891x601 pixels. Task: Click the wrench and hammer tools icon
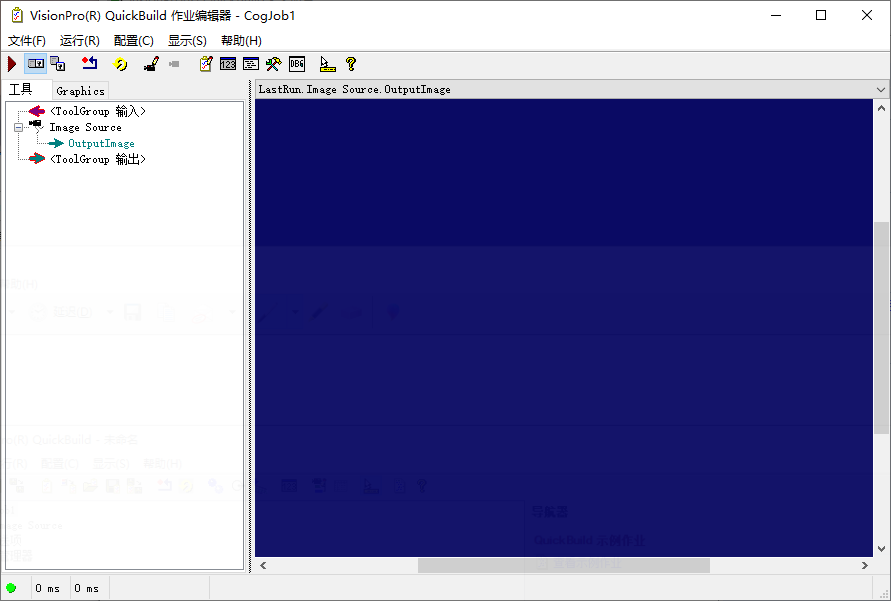point(273,63)
